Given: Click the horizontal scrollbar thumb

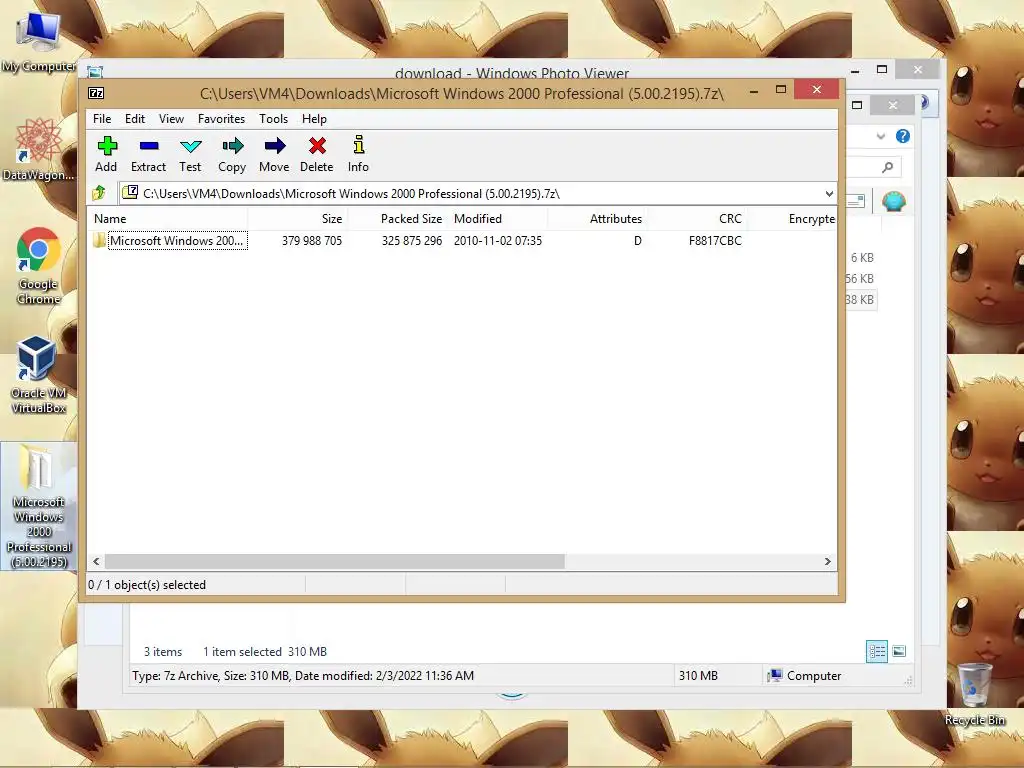Looking at the screenshot, I should (x=334, y=561).
